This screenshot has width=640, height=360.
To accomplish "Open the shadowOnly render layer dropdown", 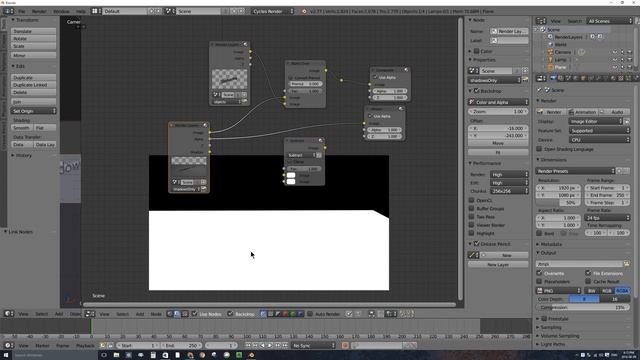I will coord(494,80).
